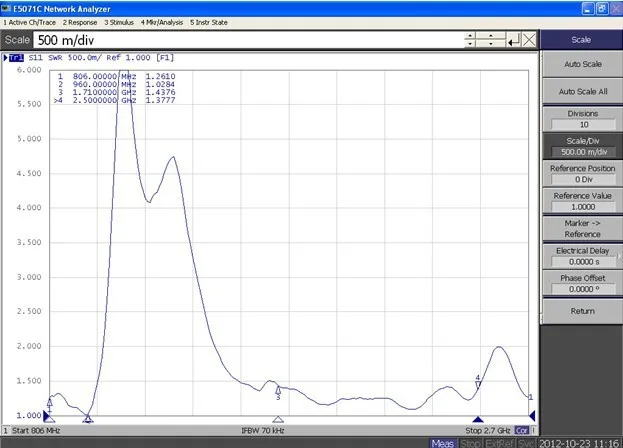The width and height of the screenshot is (623, 448).
Task: Select the Reference Position softkey
Action: point(582,174)
